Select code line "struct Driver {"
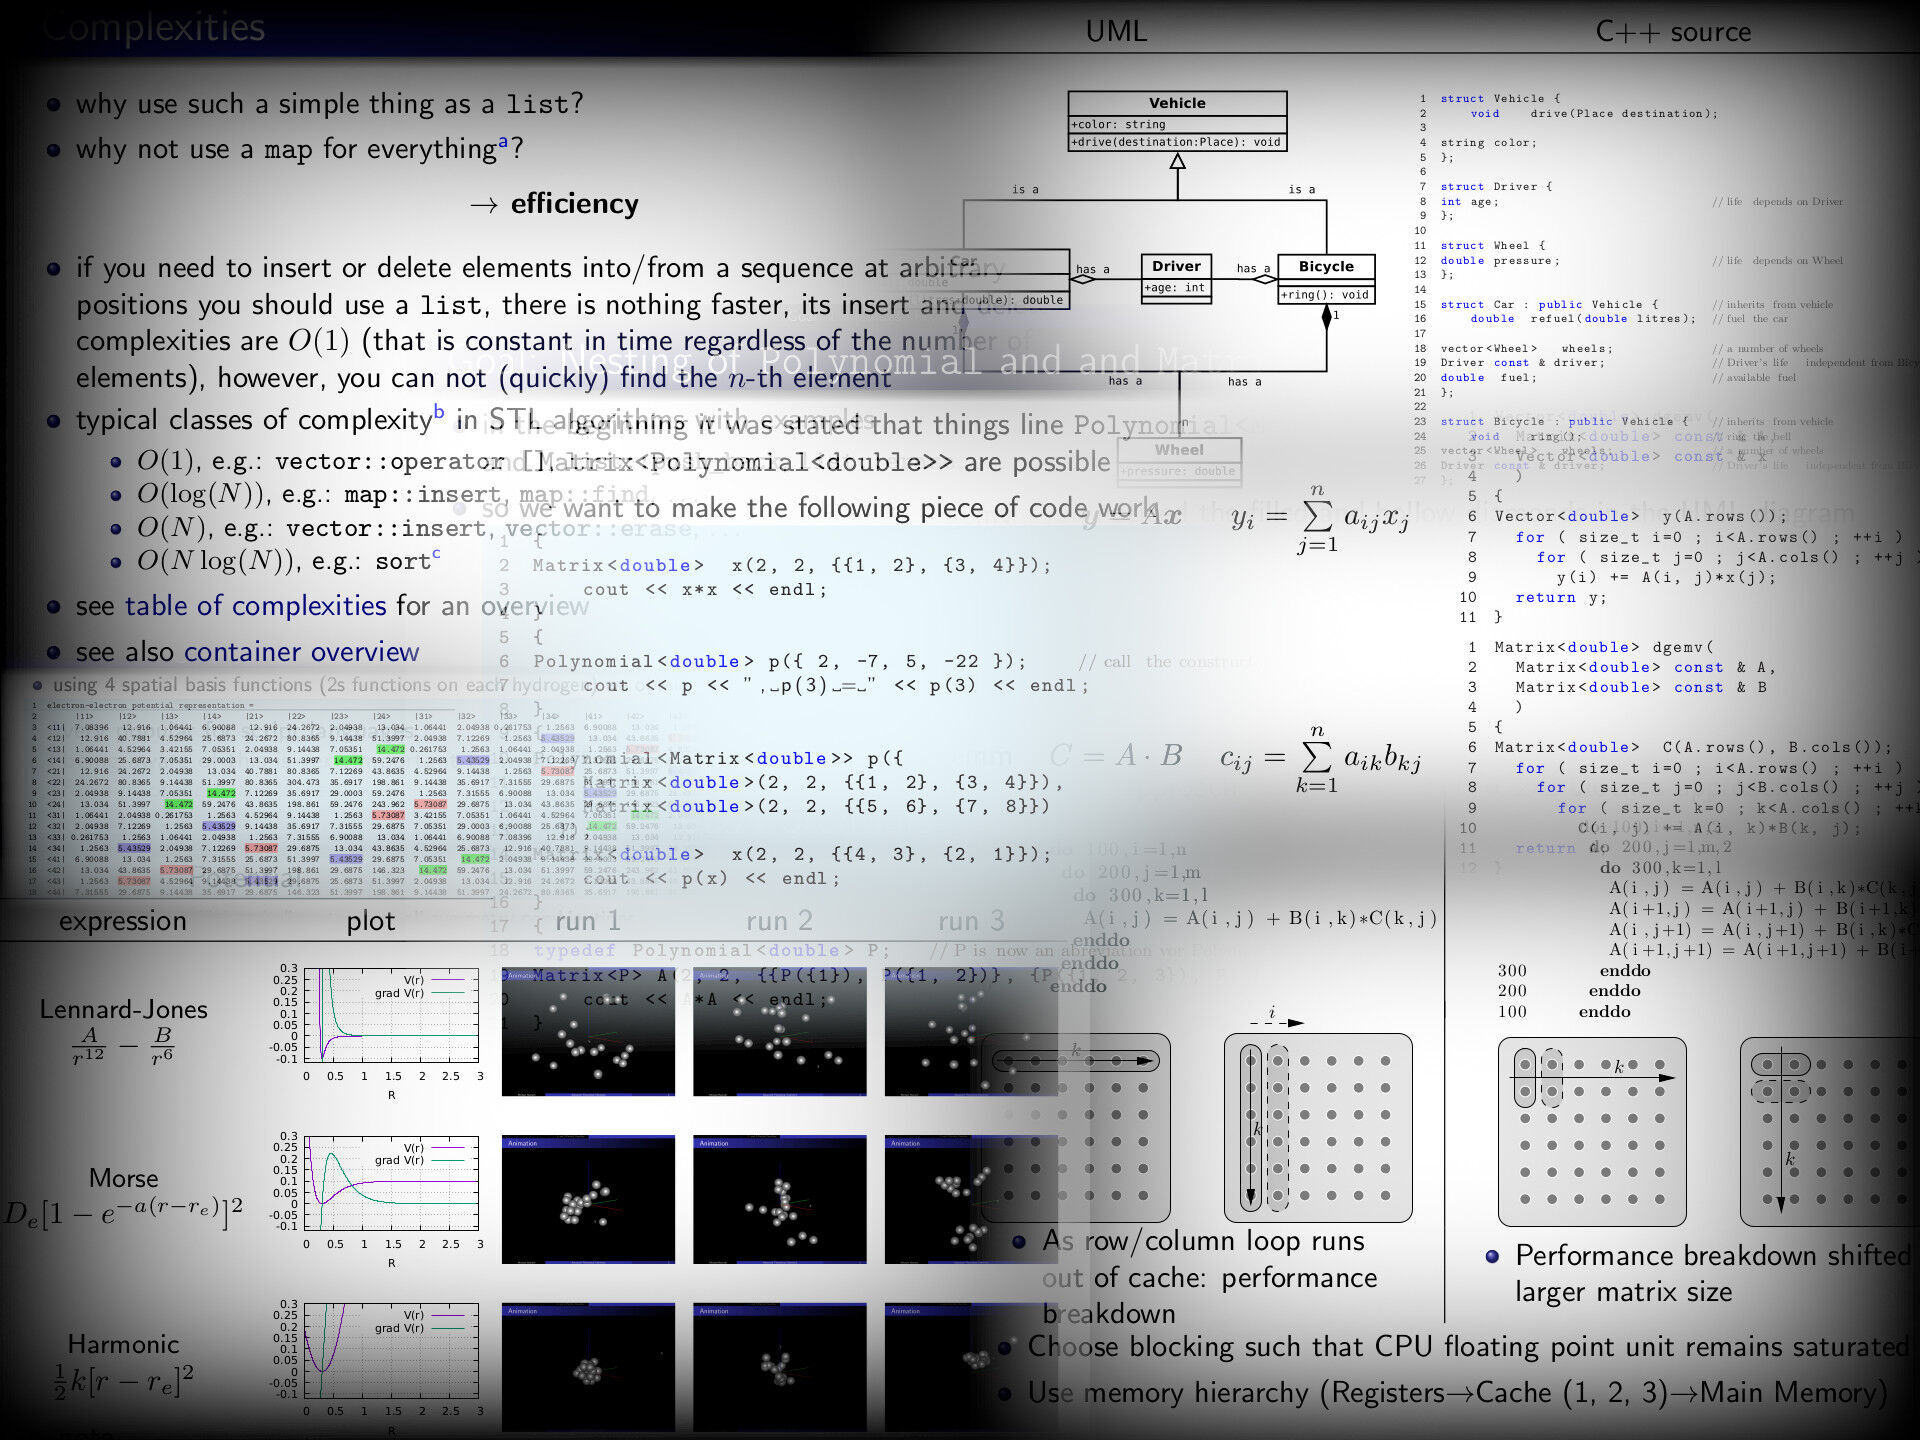The image size is (1920, 1440). (1496, 187)
